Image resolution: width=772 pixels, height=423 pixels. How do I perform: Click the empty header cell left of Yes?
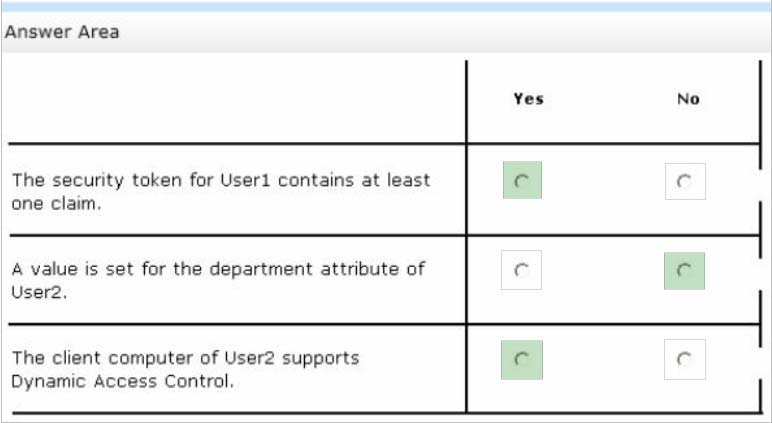(237, 101)
